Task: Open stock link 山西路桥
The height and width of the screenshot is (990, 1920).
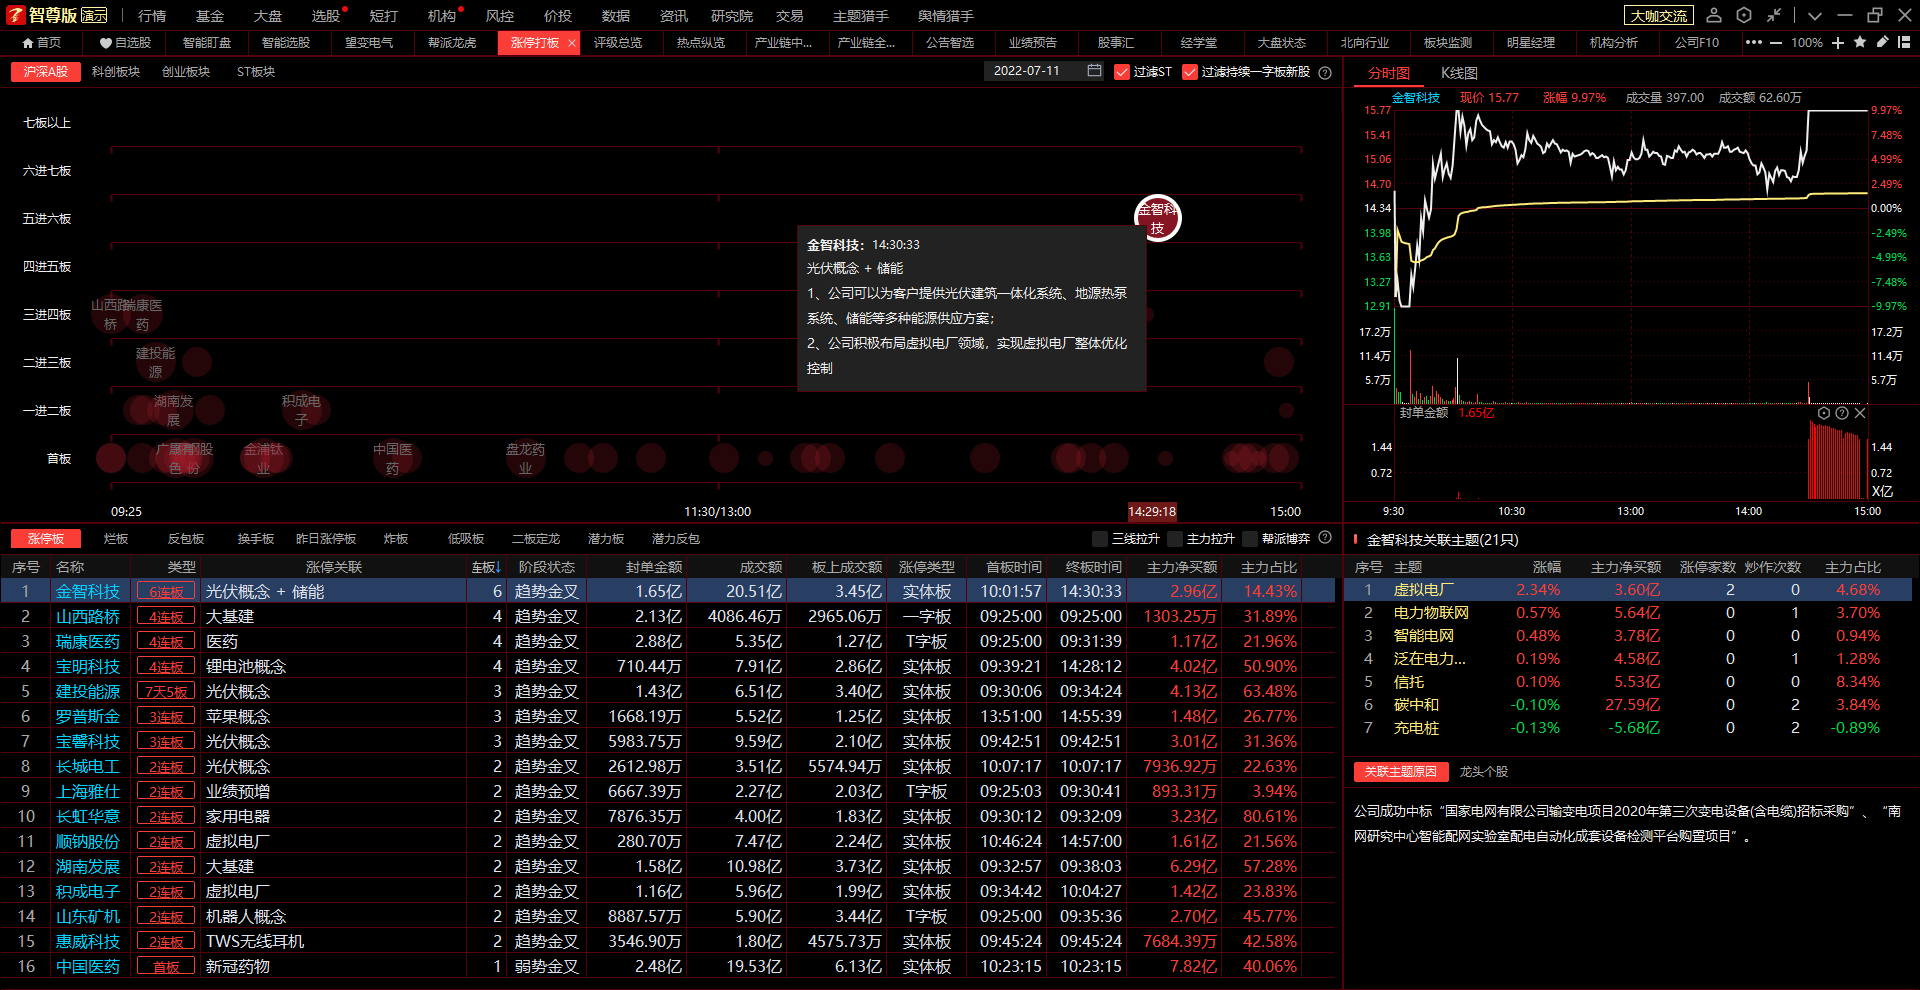Action: click(x=88, y=617)
